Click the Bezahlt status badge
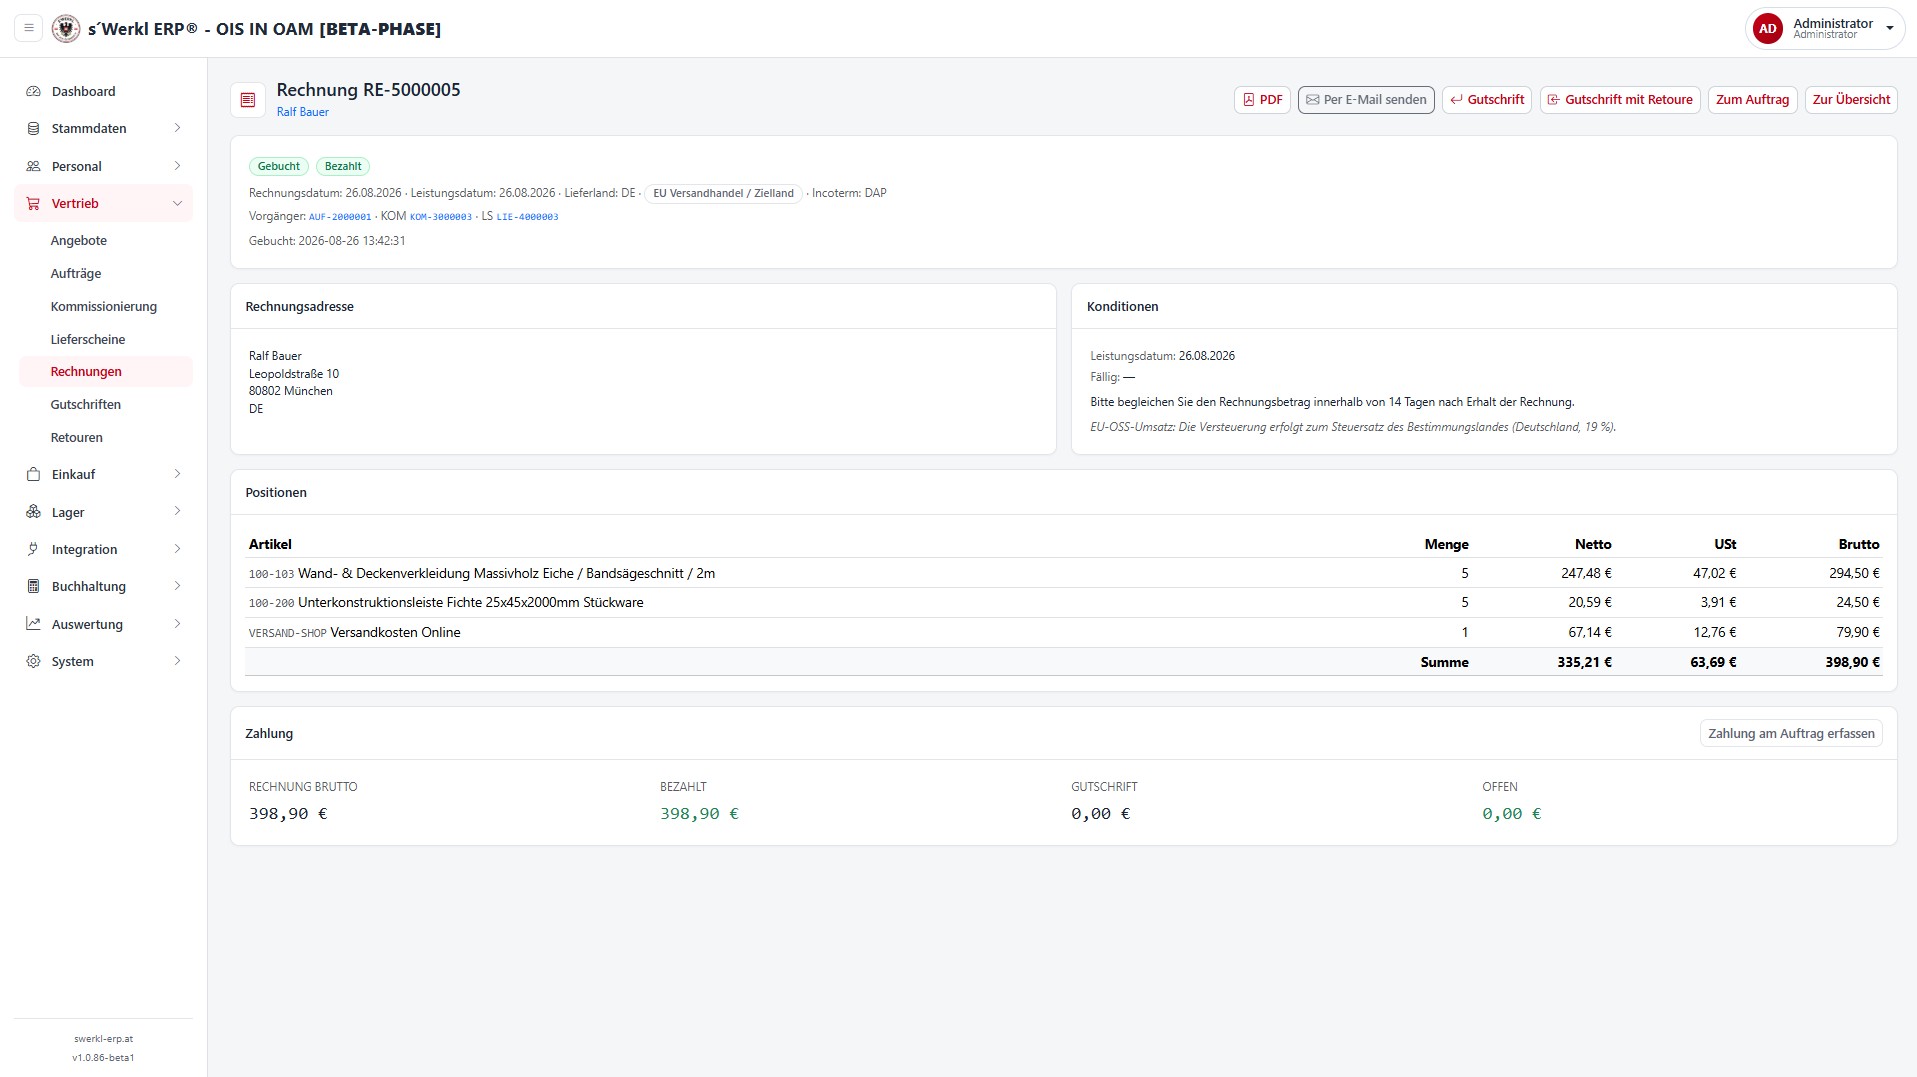The height and width of the screenshot is (1077, 1917). (343, 166)
